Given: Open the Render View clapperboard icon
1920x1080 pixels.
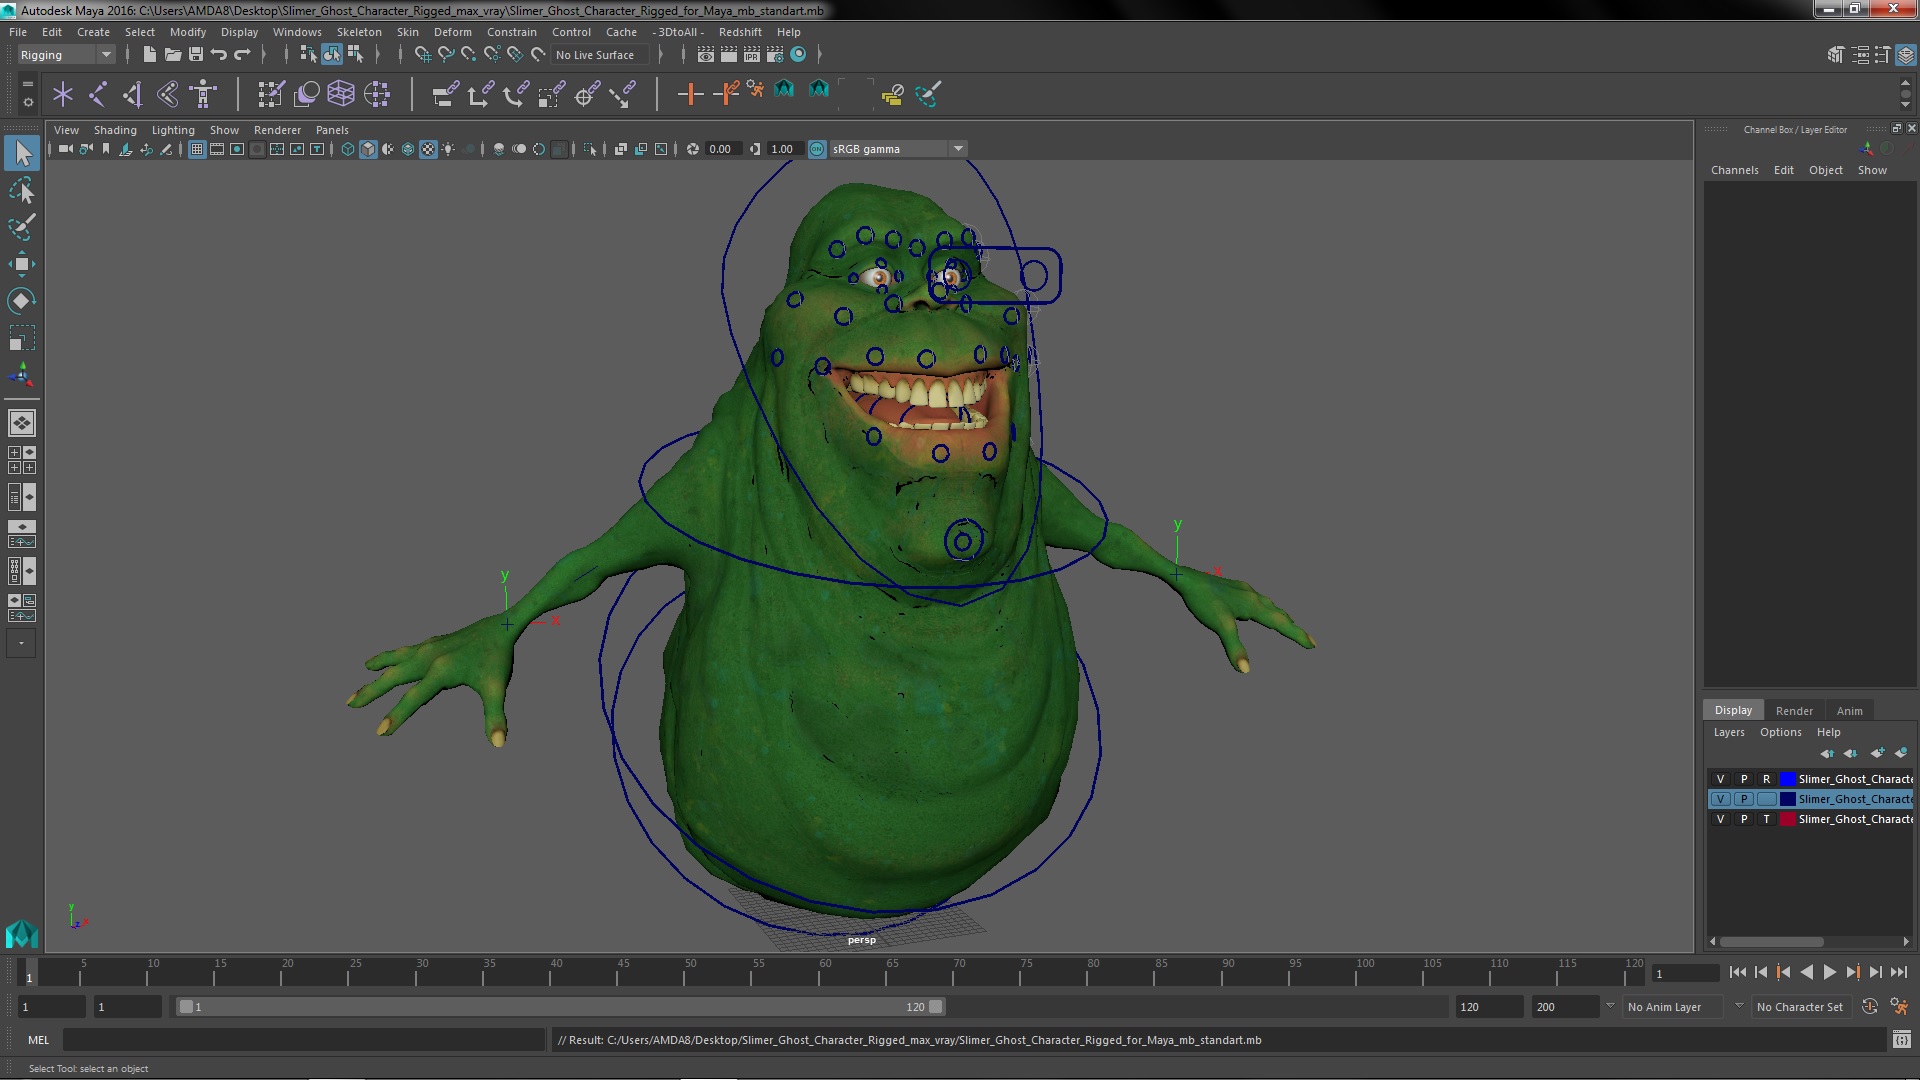Looking at the screenshot, I should [x=706, y=55].
